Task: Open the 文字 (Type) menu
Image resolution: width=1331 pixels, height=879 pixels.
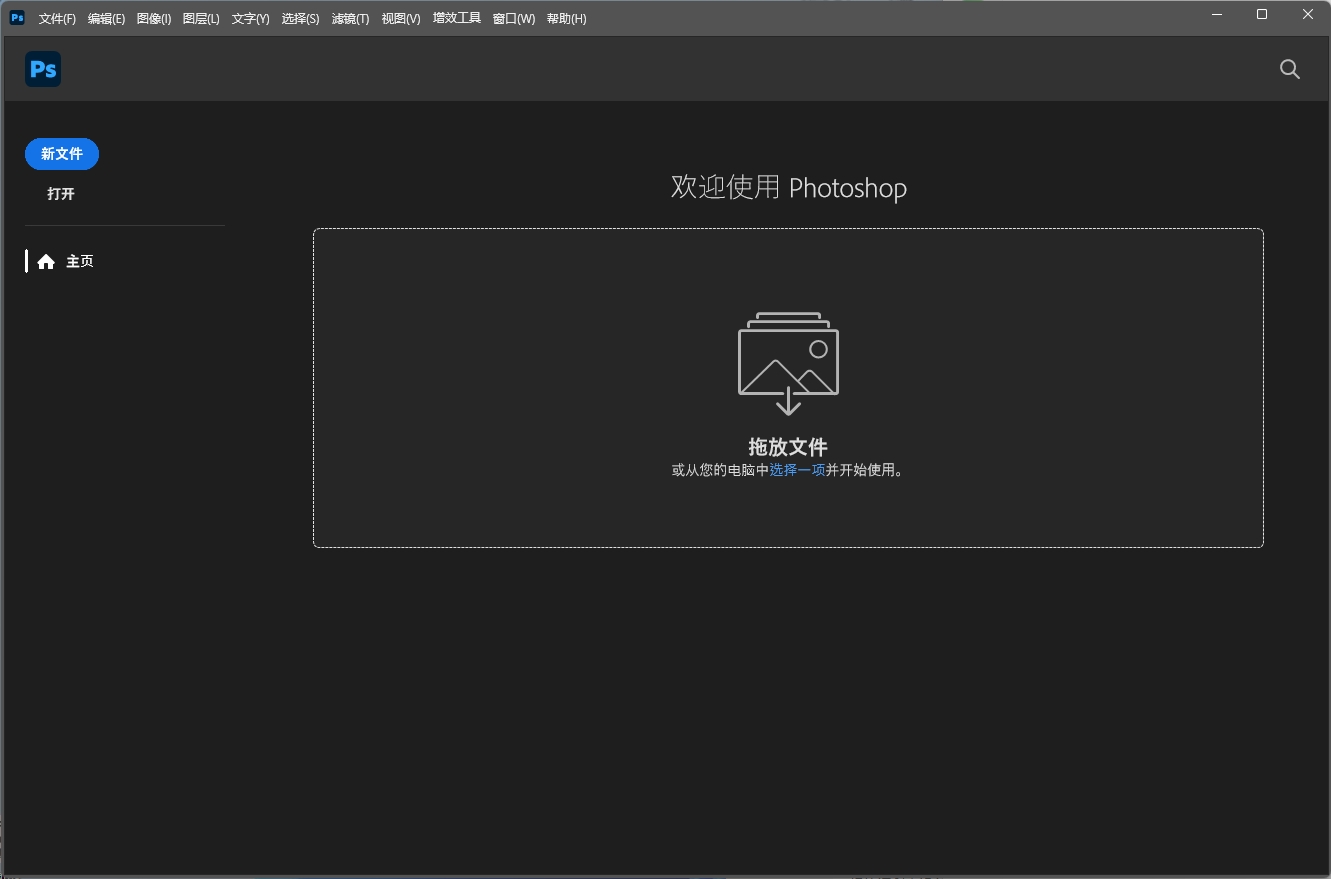Action: pos(250,18)
